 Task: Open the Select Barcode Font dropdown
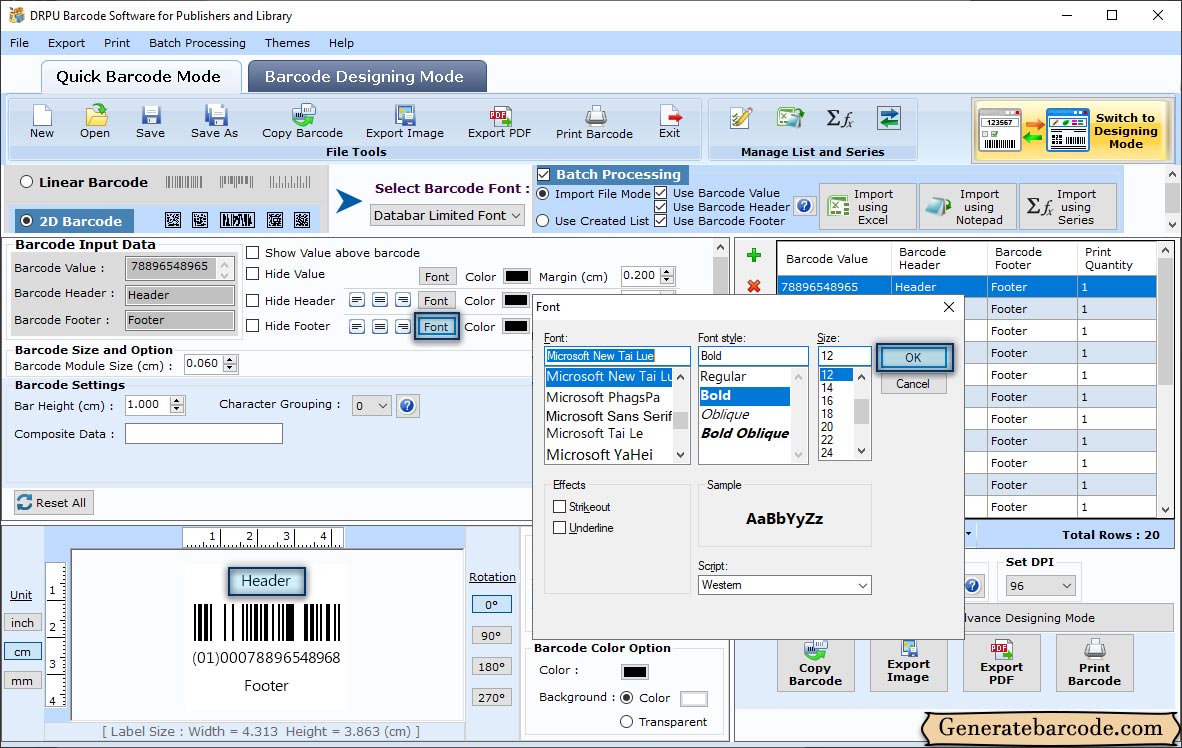448,216
